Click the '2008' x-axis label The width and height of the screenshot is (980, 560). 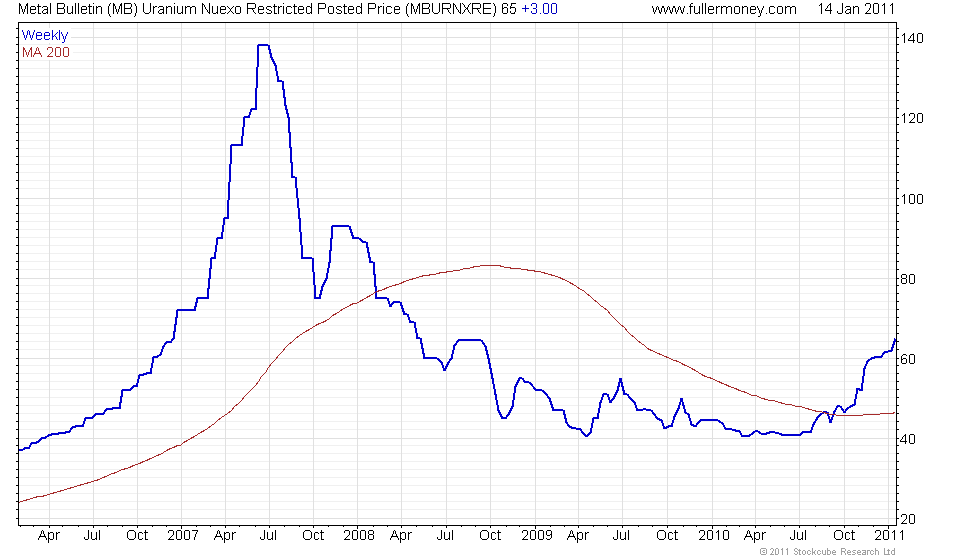pos(359,536)
